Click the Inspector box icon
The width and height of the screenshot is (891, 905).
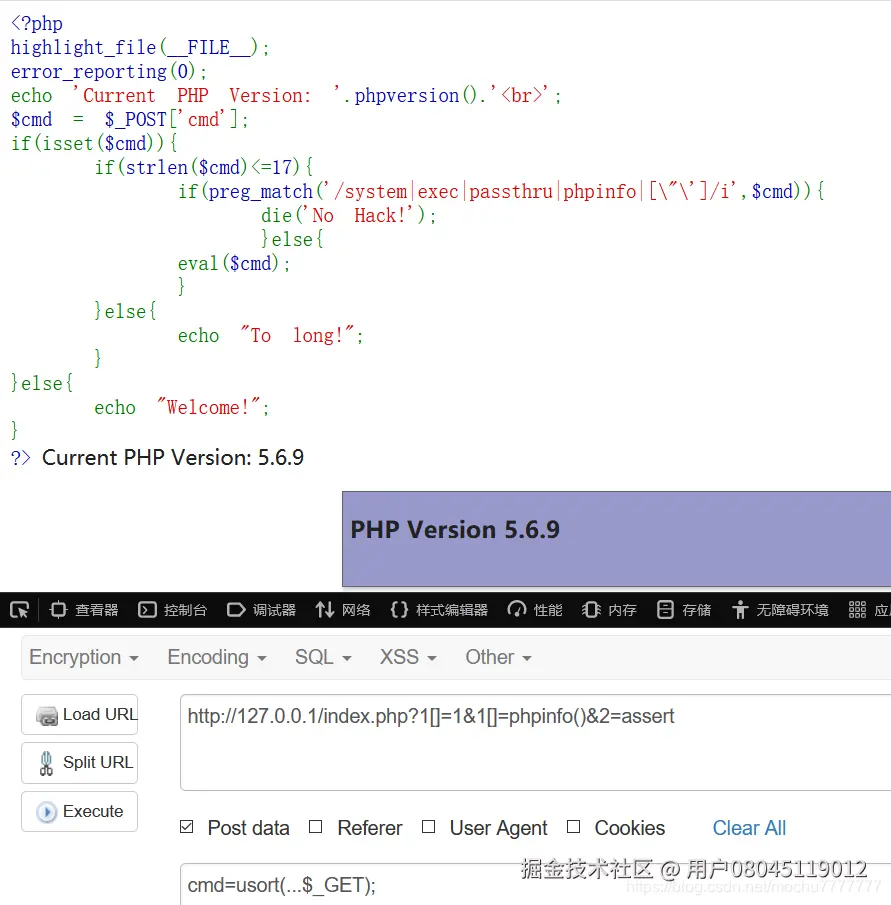tap(58, 610)
